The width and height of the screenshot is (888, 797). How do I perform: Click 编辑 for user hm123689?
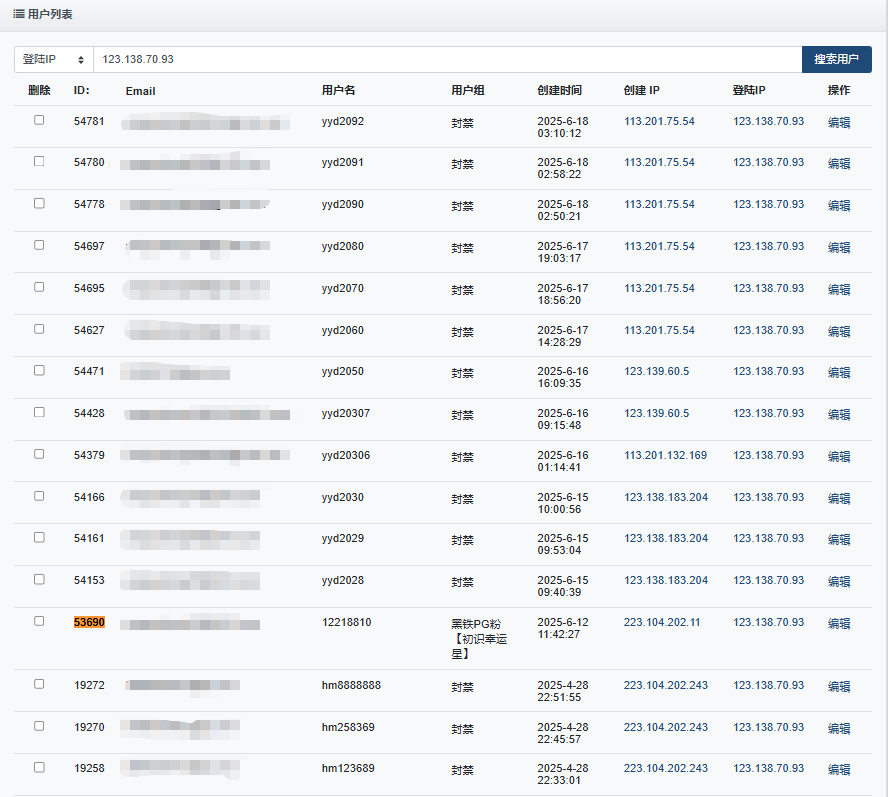pyautogui.click(x=838, y=770)
